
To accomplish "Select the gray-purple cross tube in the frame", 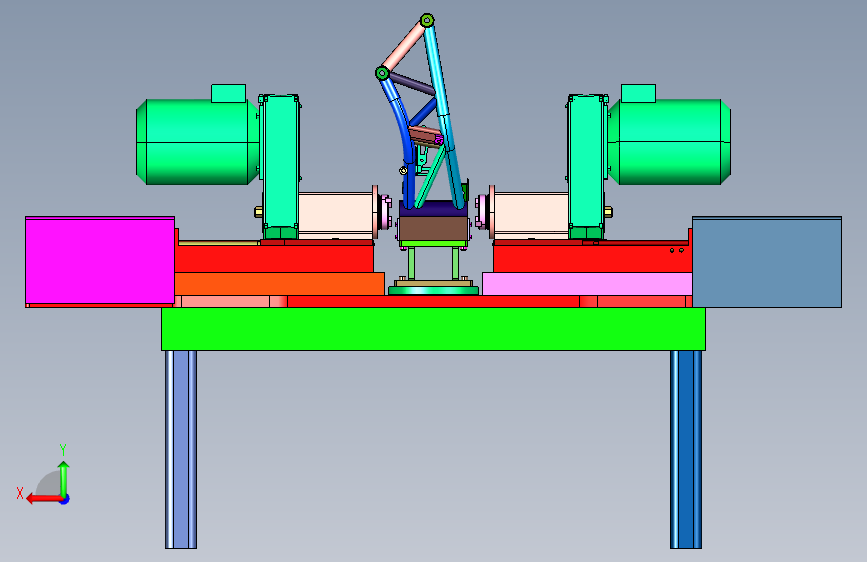I will tap(412, 84).
